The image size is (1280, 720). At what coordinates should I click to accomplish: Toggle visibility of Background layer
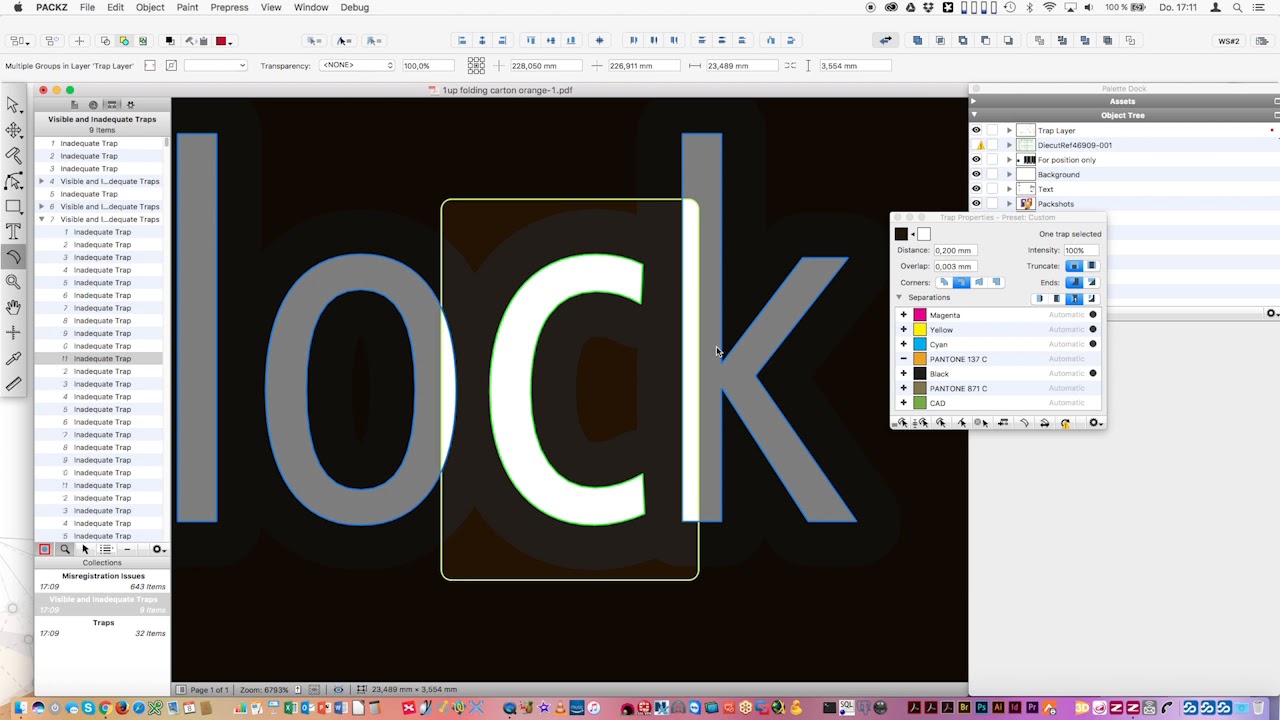tap(976, 174)
